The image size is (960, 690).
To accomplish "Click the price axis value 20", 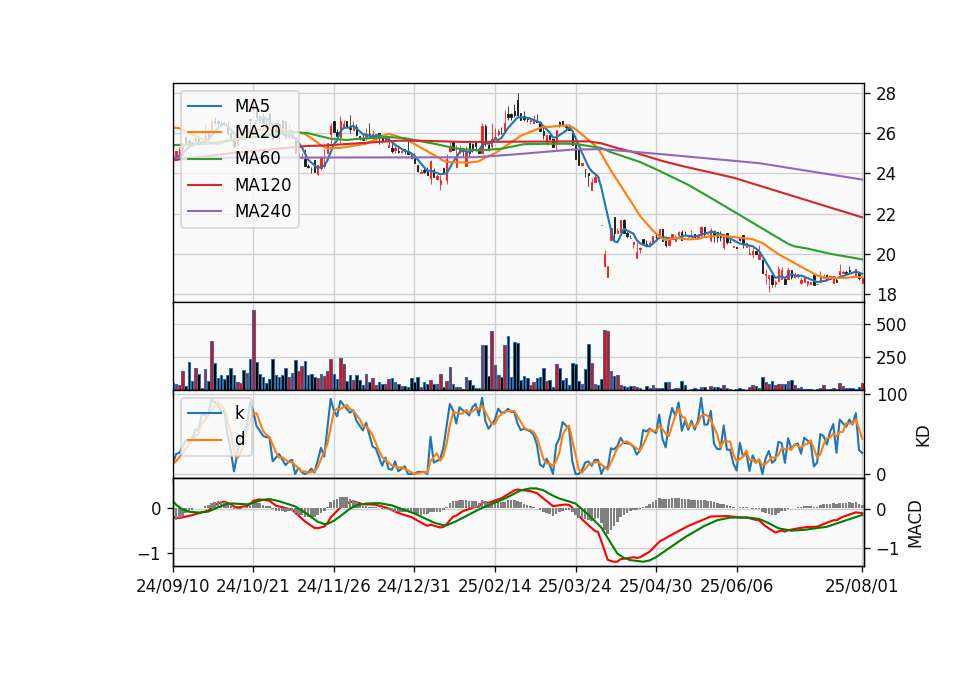I will pos(886,255).
